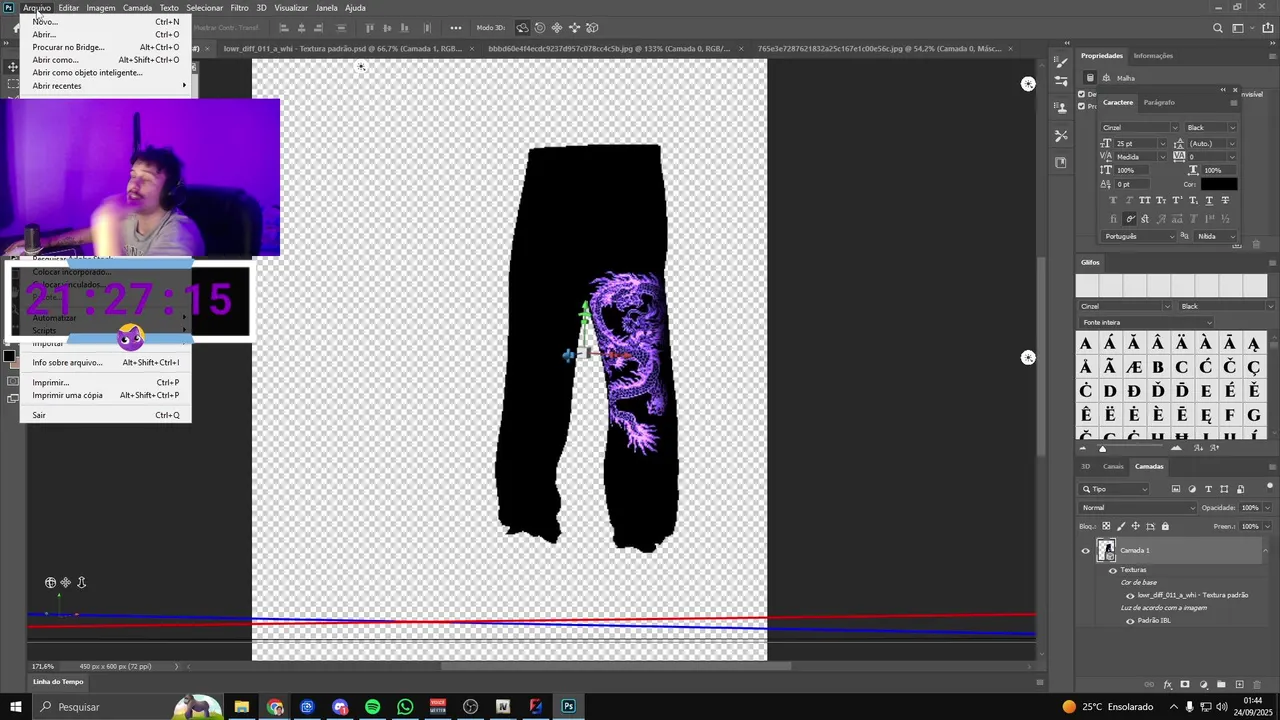Hide Camada 1 layer visibility eye
The width and height of the screenshot is (1280, 720).
pos(1085,551)
